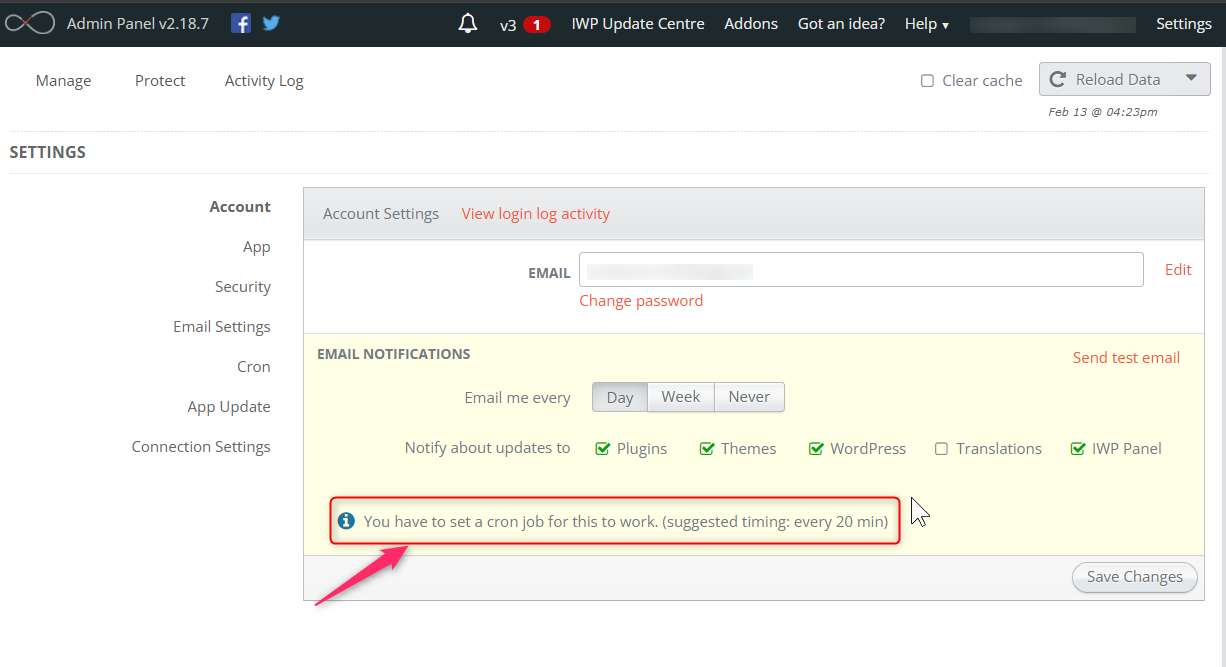
Task: Open the Facebook icon link
Action: 241,23
